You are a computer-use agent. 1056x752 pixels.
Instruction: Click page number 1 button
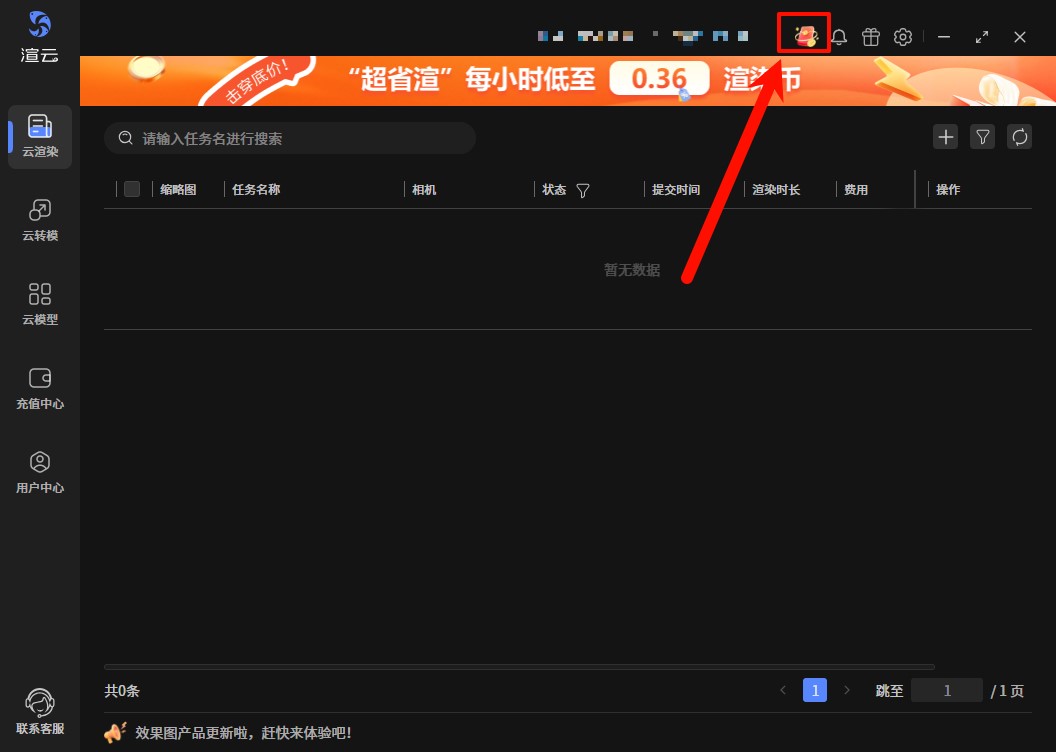point(815,690)
